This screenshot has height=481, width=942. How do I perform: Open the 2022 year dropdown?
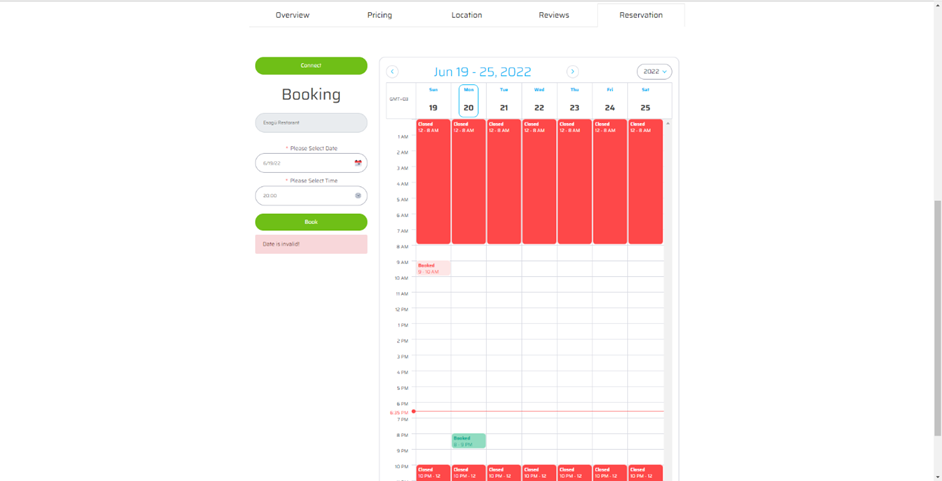tap(654, 71)
